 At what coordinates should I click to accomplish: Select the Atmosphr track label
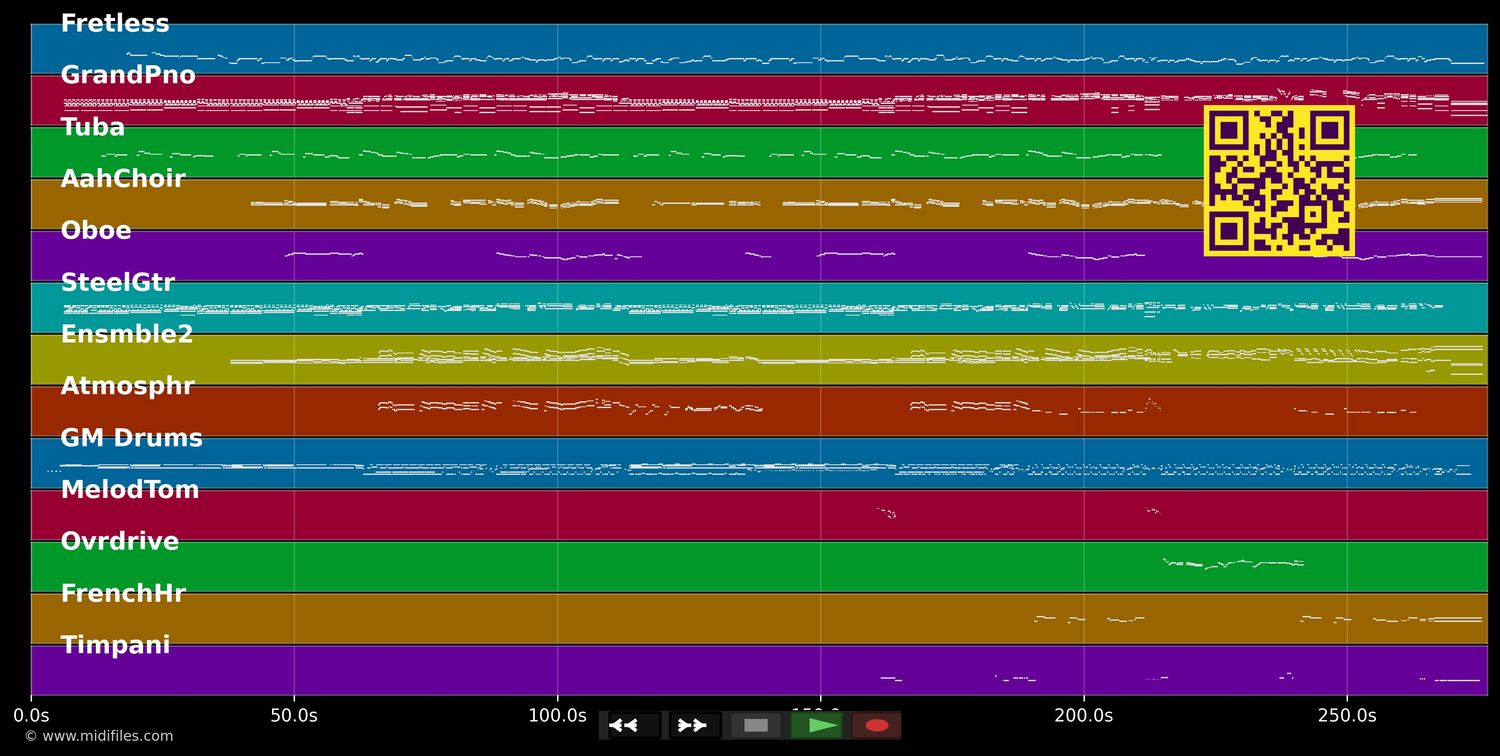(127, 387)
